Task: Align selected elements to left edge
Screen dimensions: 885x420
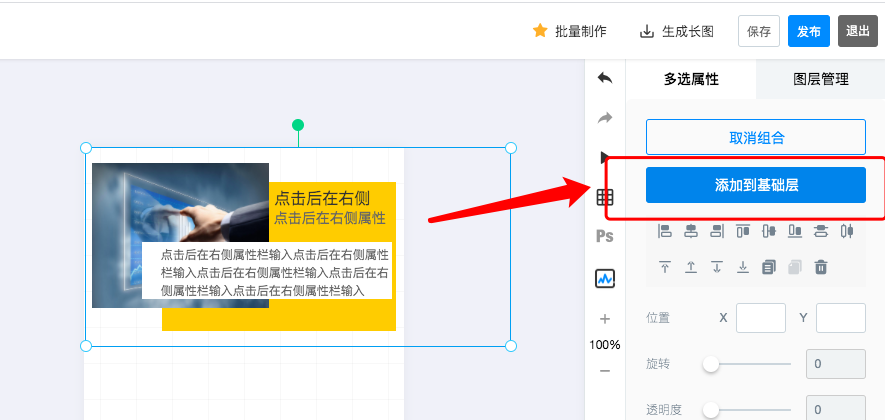Action: click(665, 231)
